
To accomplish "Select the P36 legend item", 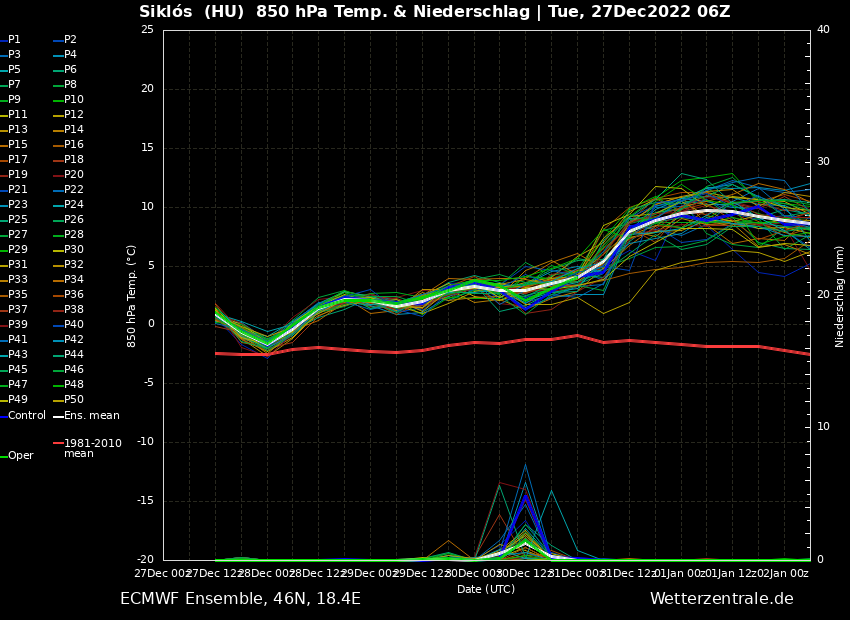I will click(74, 295).
